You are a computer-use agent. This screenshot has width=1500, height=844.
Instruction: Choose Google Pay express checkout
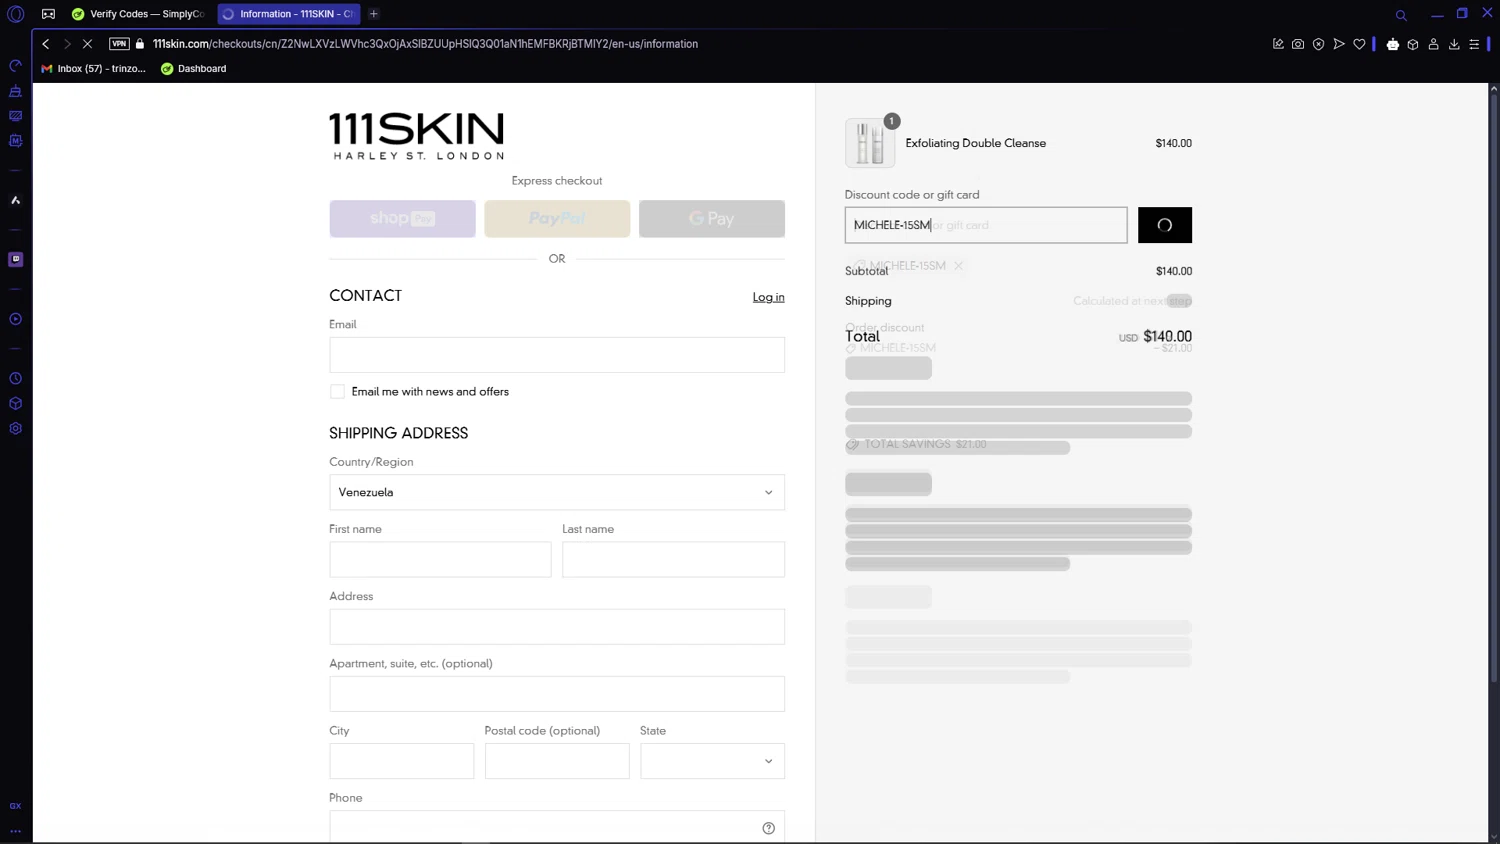coord(712,219)
